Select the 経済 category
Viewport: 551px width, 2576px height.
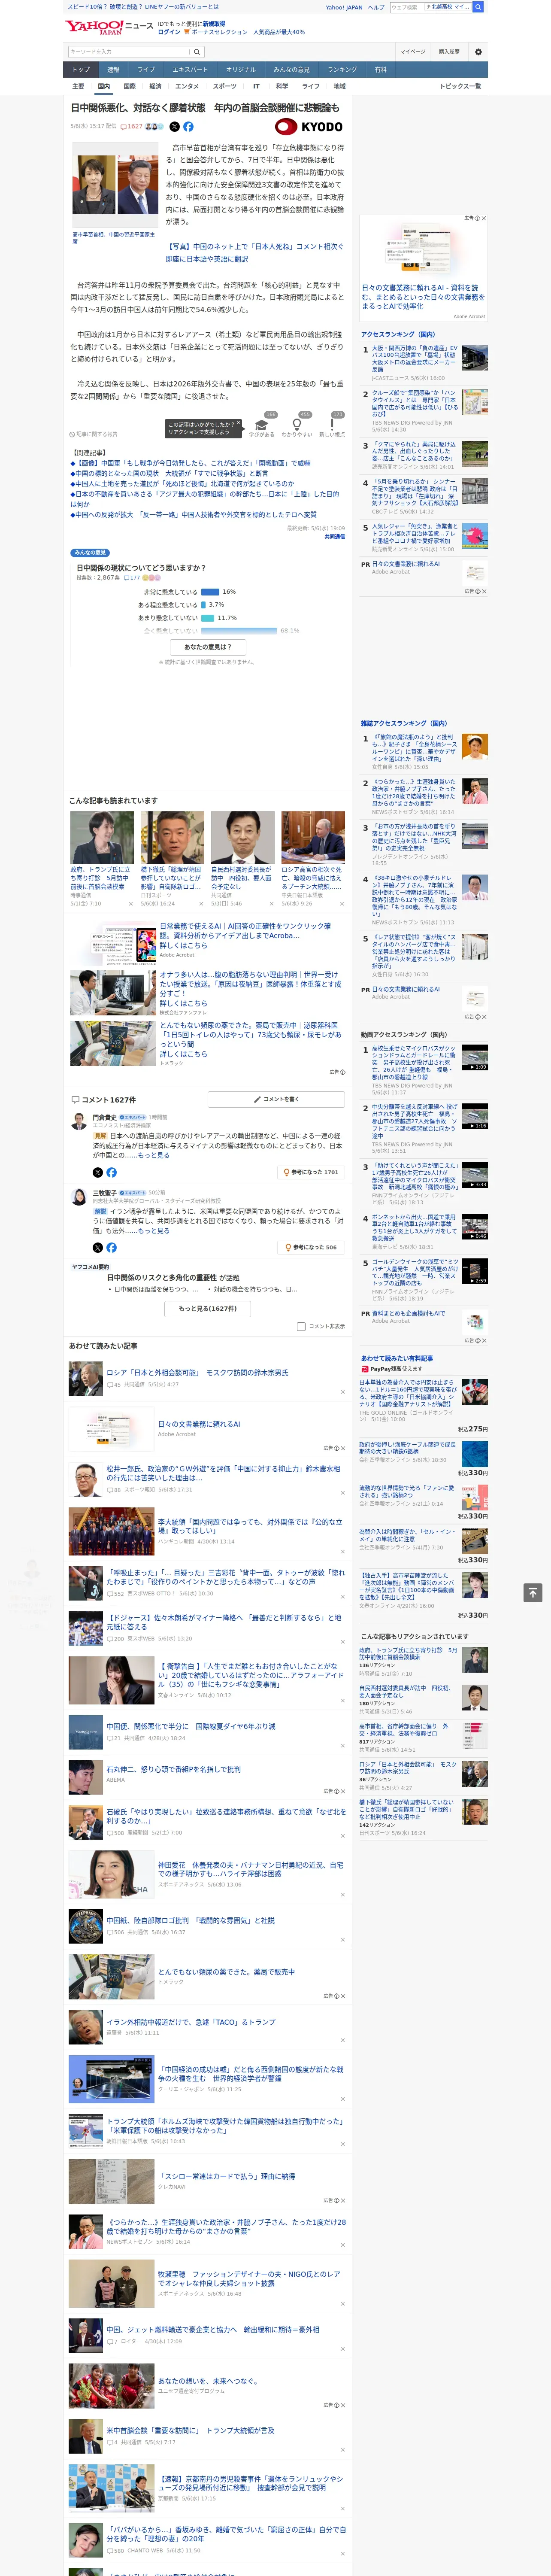155,86
